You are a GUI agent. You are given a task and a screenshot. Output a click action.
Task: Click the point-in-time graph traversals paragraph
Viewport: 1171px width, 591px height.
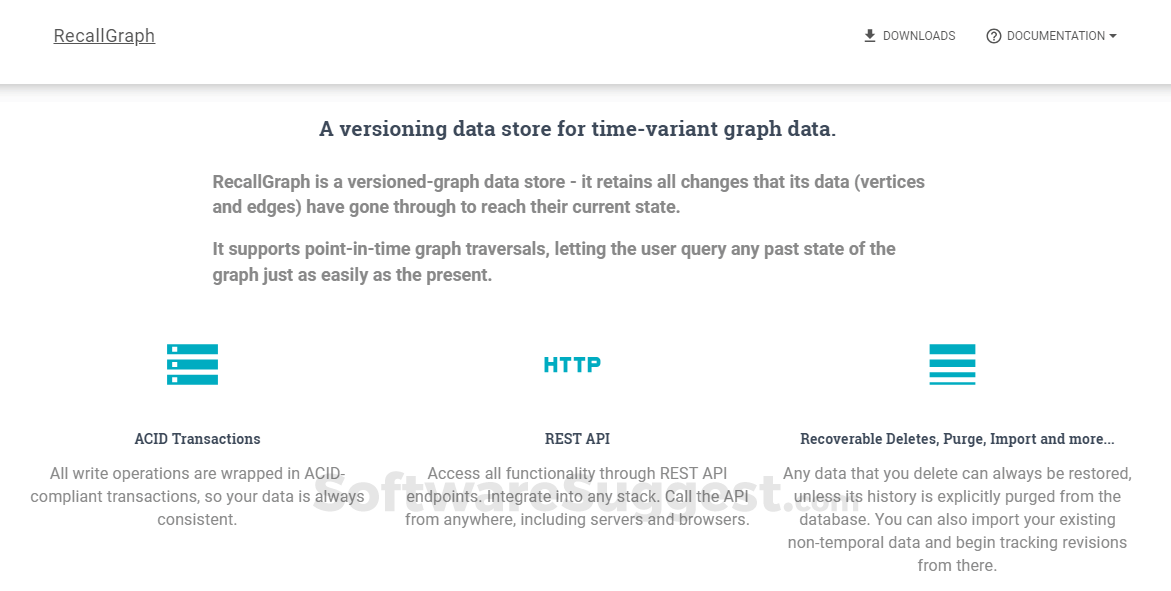pyautogui.click(x=553, y=261)
